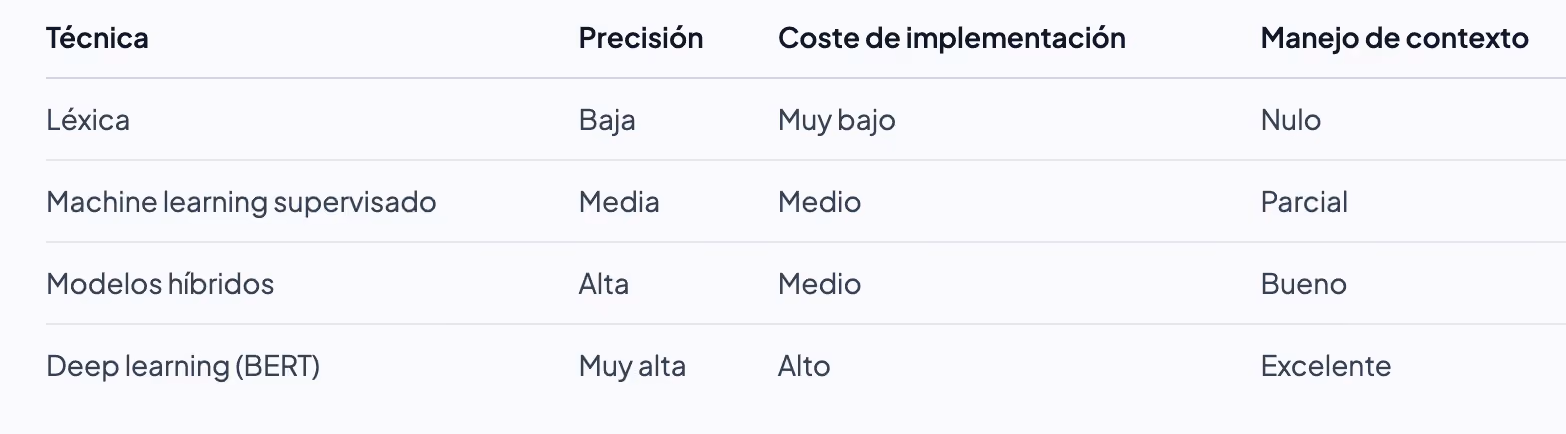The image size is (1566, 434).
Task: Click the Bueno context cell
Action: point(1303,284)
